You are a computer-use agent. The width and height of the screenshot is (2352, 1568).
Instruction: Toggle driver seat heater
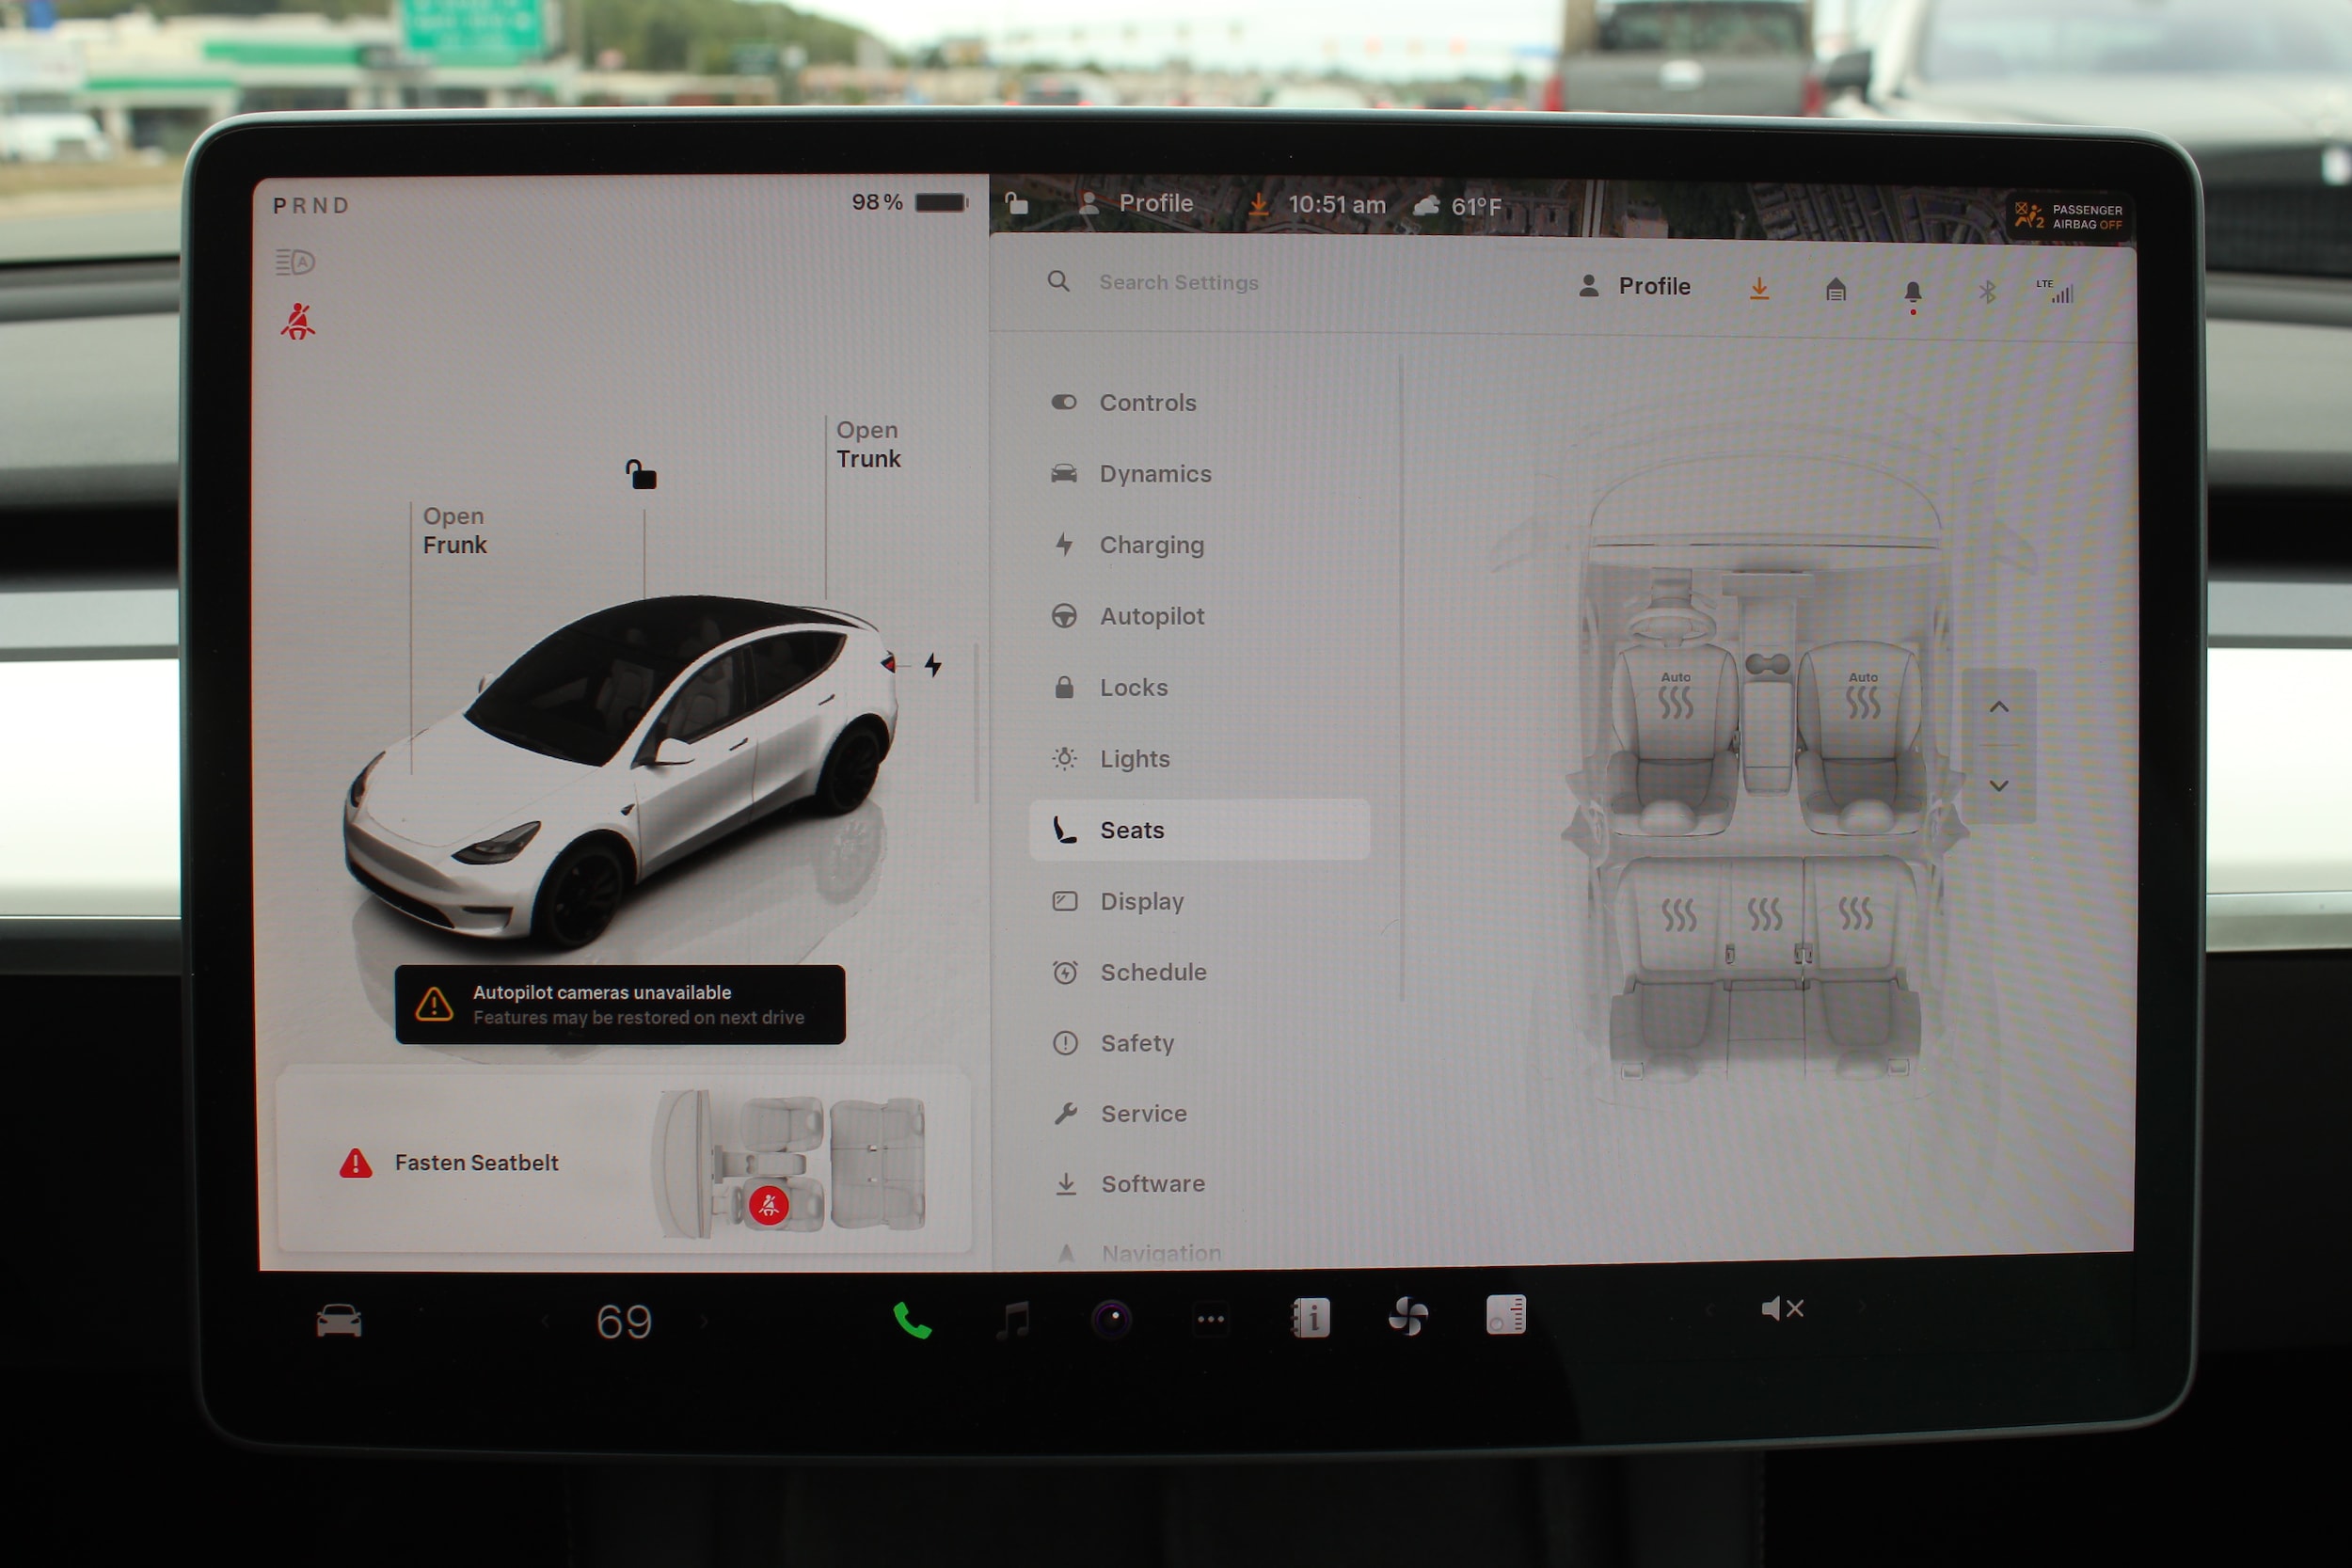(x=1676, y=700)
